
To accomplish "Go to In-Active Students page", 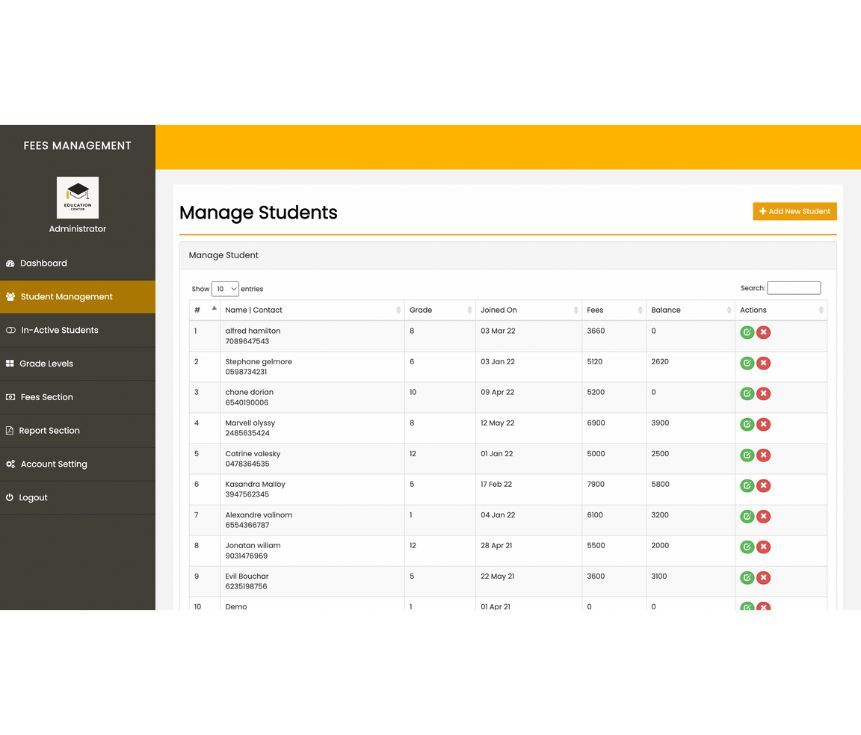I will pos(59,330).
